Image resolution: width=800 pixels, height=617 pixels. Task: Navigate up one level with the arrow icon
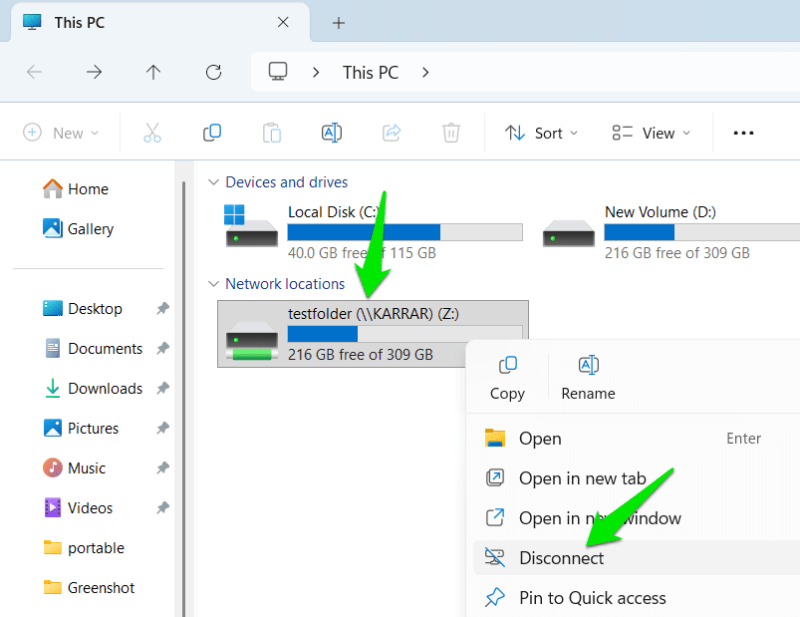click(154, 72)
